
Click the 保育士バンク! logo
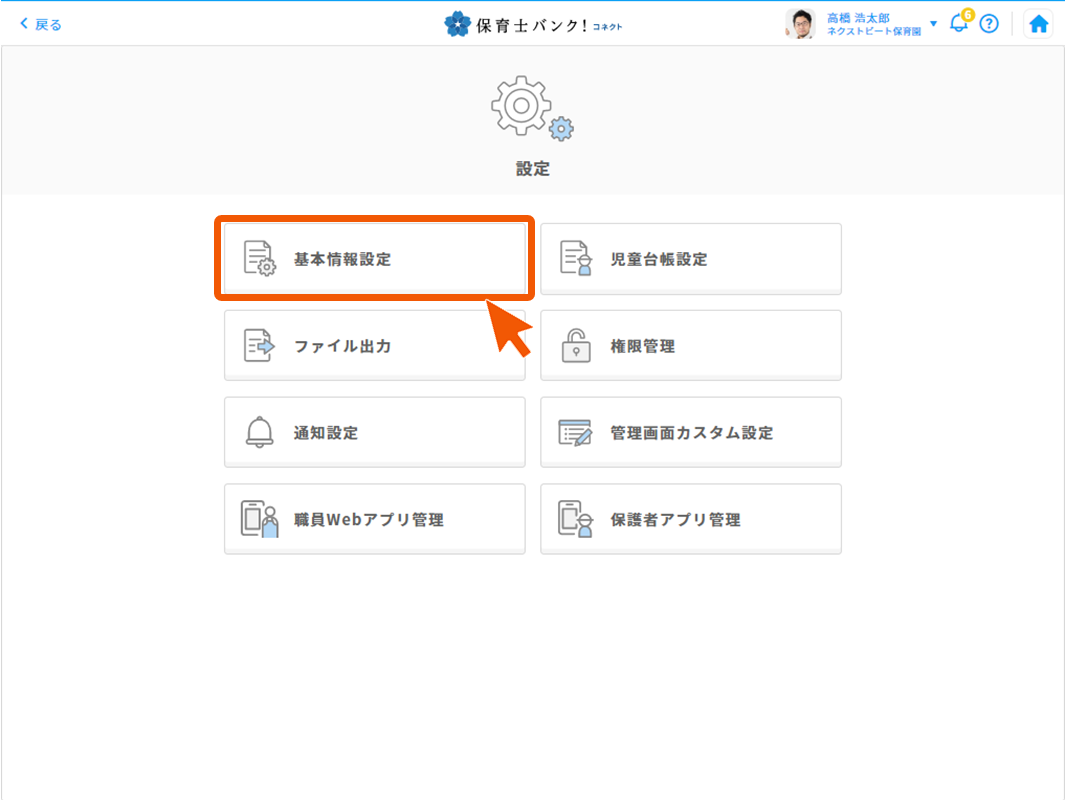point(533,24)
